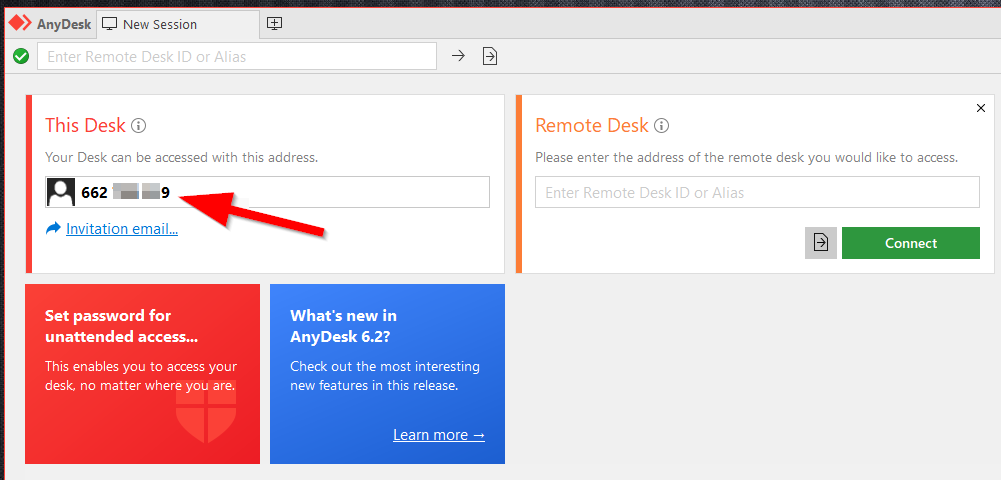Image resolution: width=1001 pixels, height=480 pixels.
Task: Click the user avatar icon in This Desk
Action: tap(61, 192)
